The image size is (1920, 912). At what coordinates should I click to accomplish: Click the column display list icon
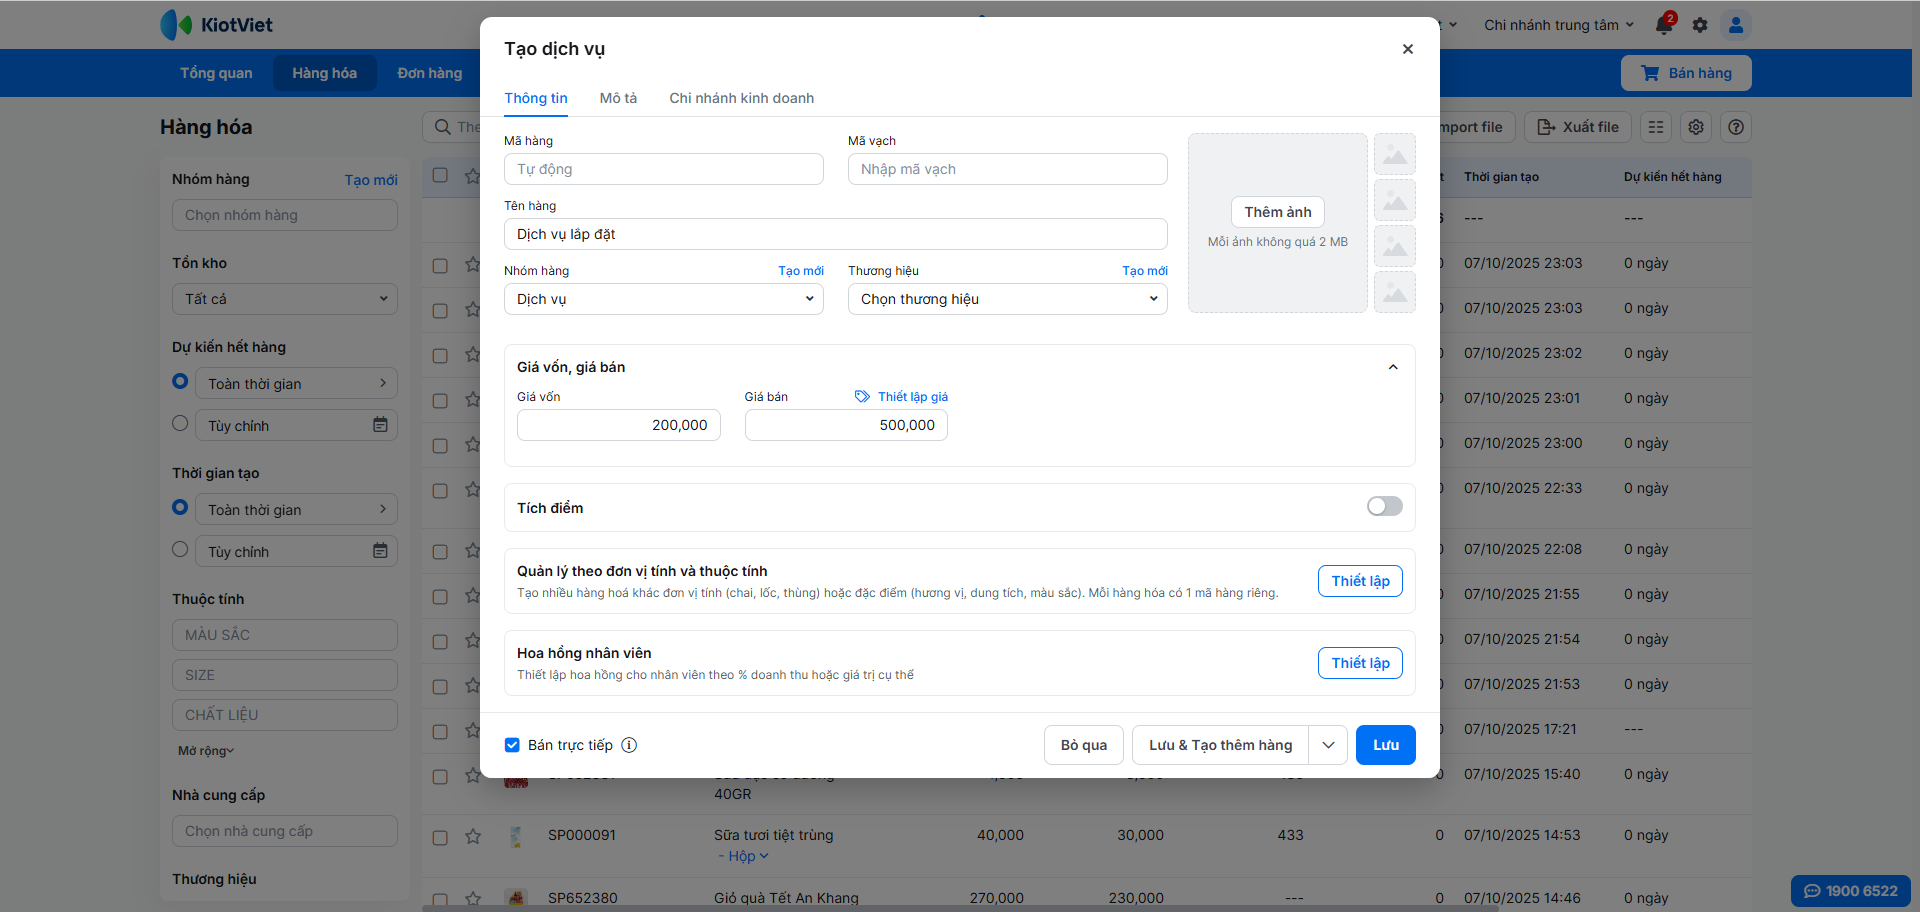[1656, 127]
